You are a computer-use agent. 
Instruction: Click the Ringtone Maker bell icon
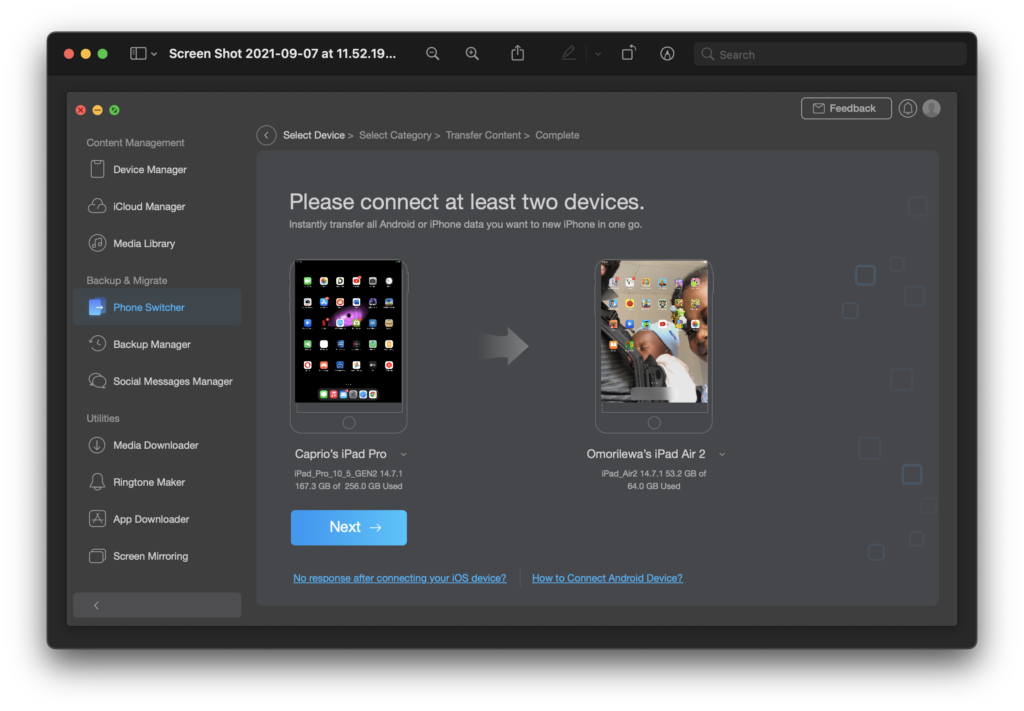(x=97, y=482)
